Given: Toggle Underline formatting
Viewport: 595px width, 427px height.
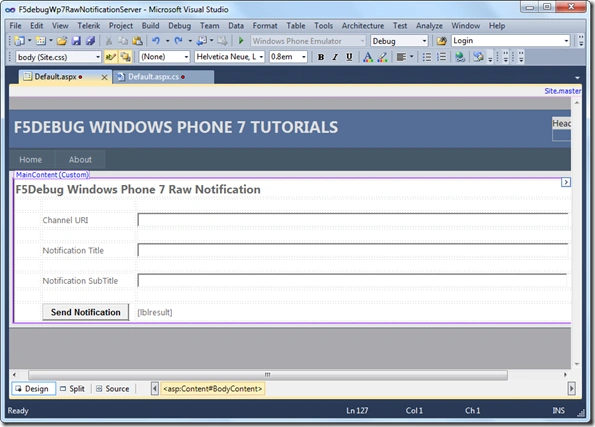Looking at the screenshot, I should (x=349, y=57).
